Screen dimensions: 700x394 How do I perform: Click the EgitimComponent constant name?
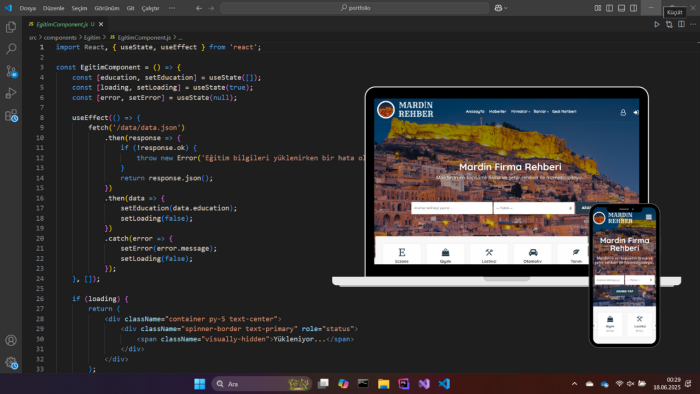tap(110, 67)
